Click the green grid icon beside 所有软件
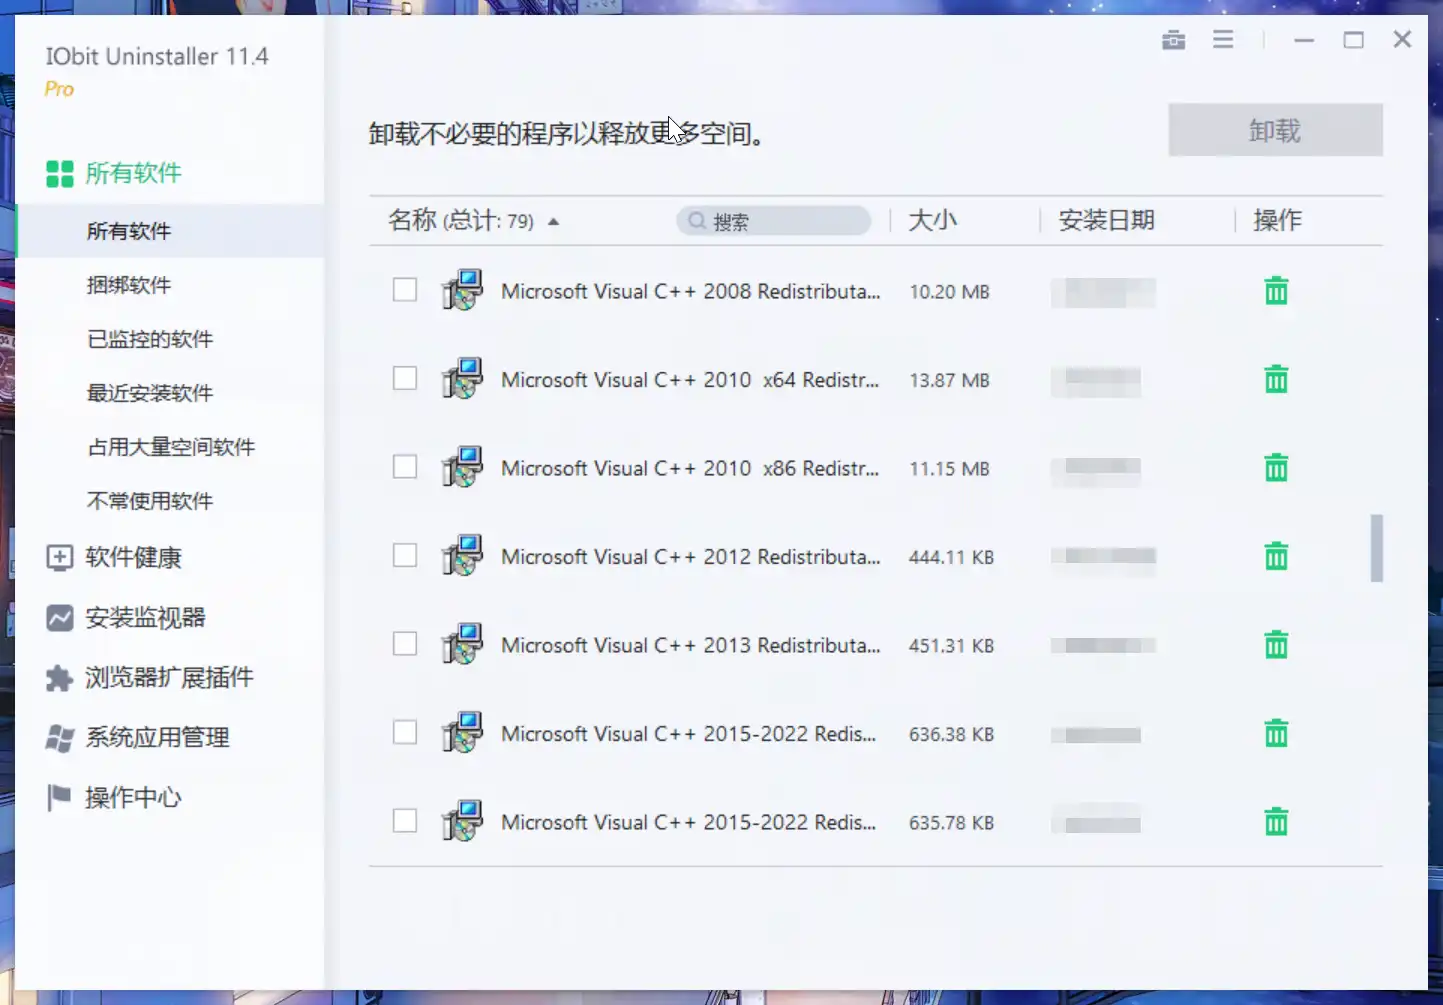This screenshot has width=1443, height=1005. 60,174
